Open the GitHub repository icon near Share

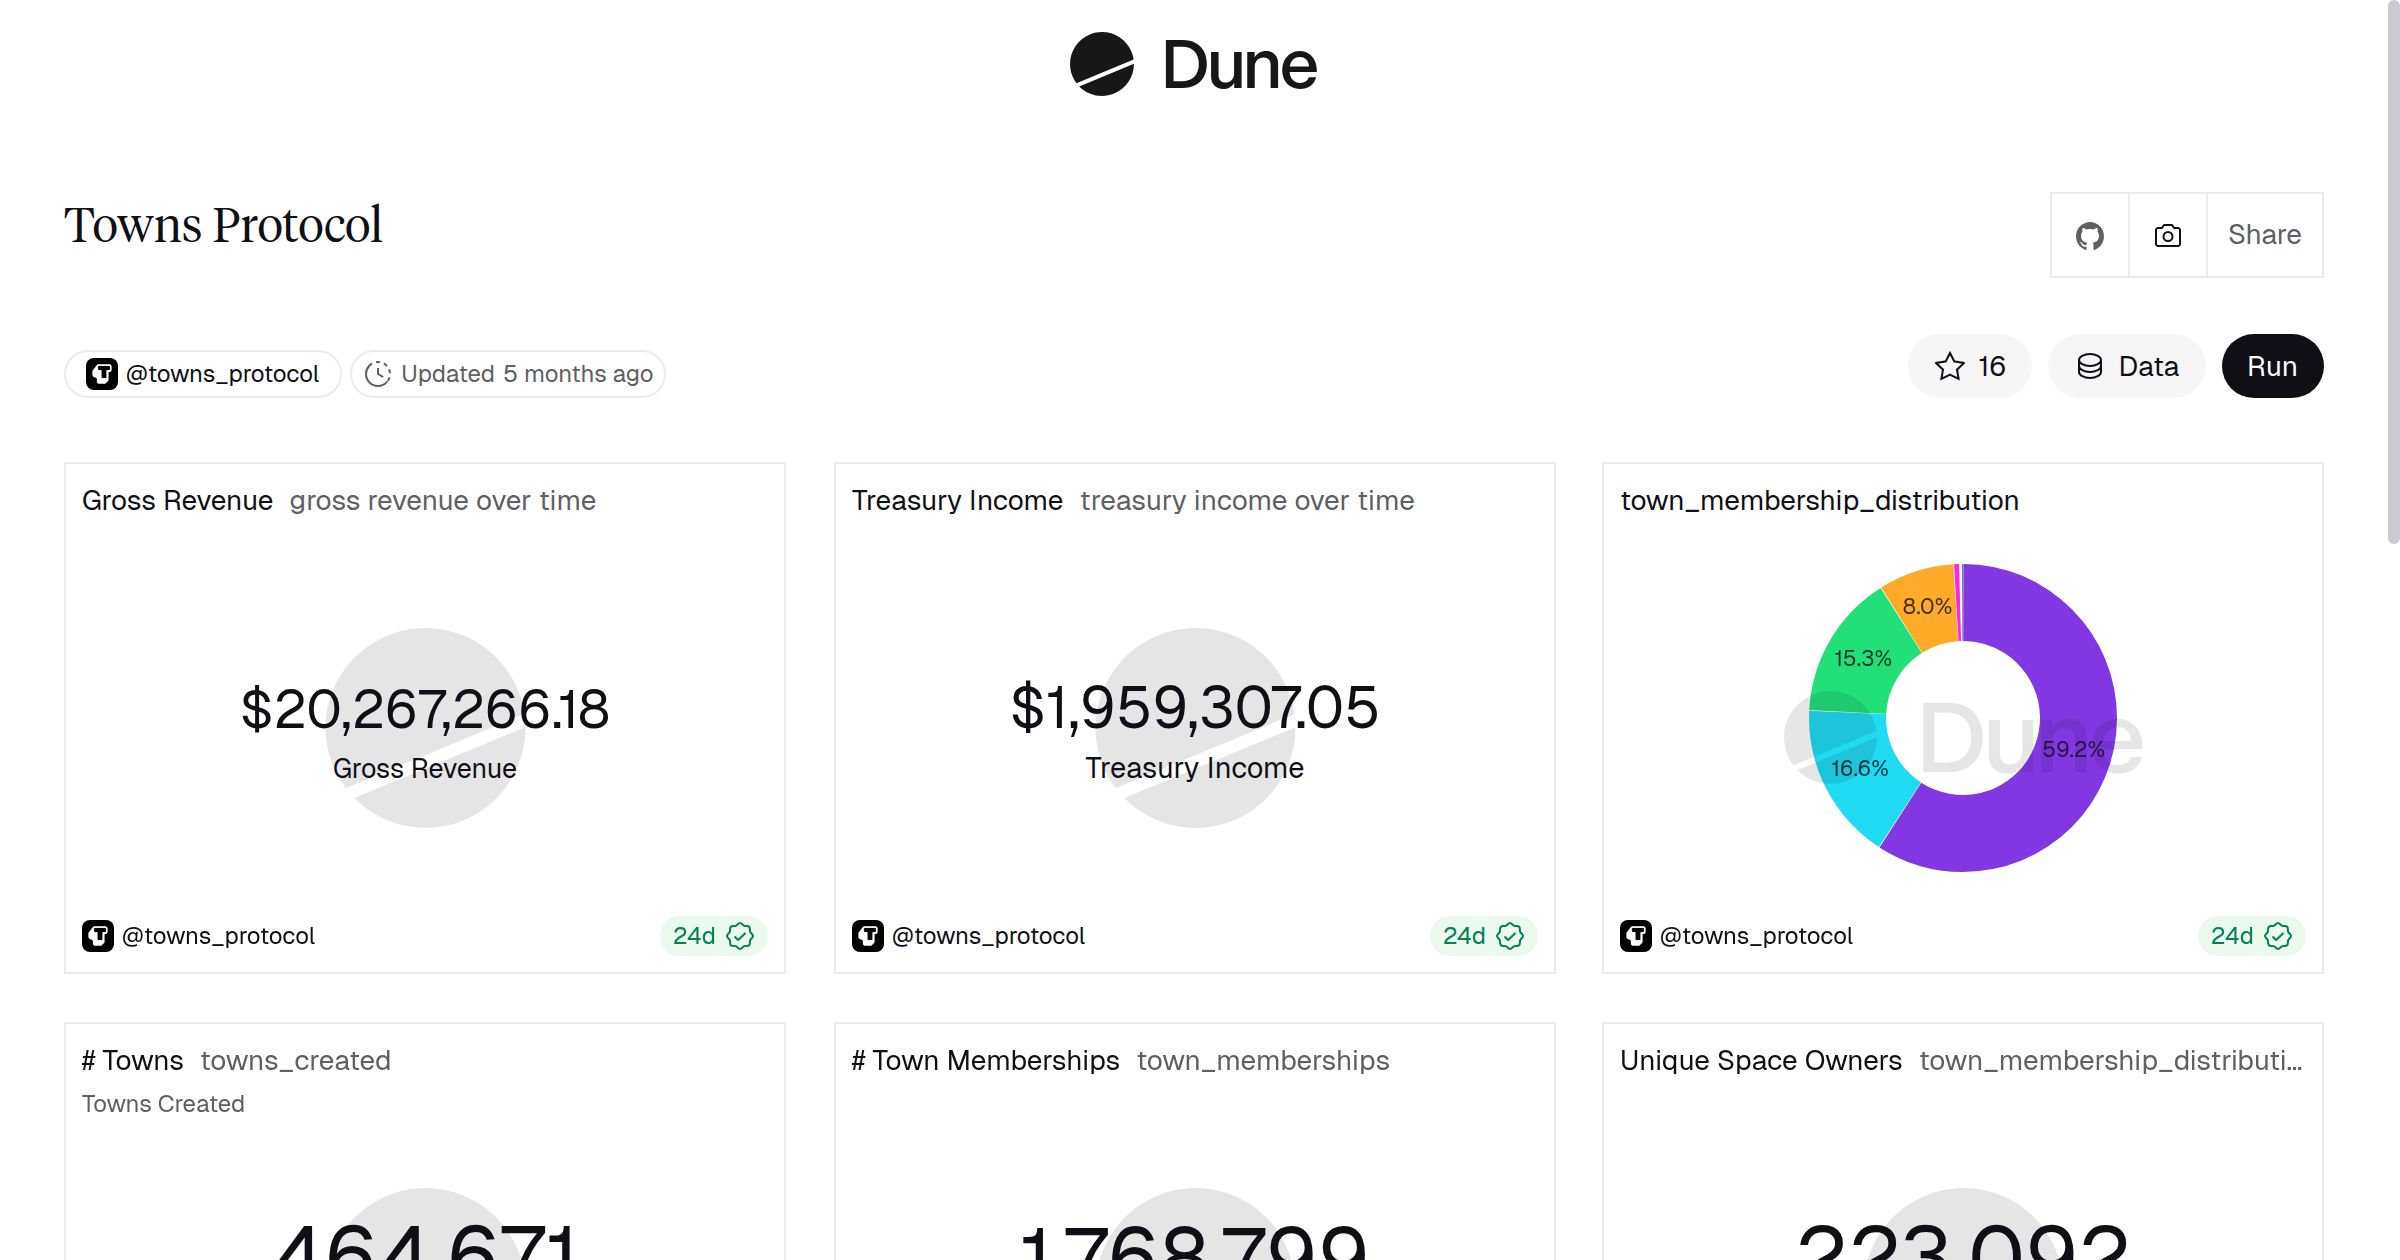coord(2089,234)
